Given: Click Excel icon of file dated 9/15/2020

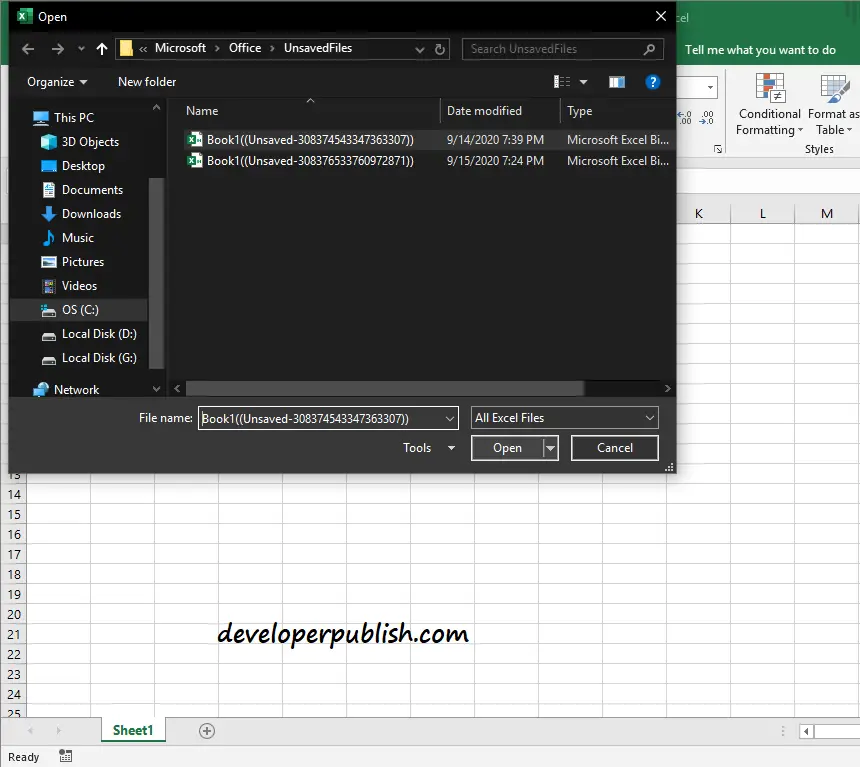Looking at the screenshot, I should tap(195, 161).
